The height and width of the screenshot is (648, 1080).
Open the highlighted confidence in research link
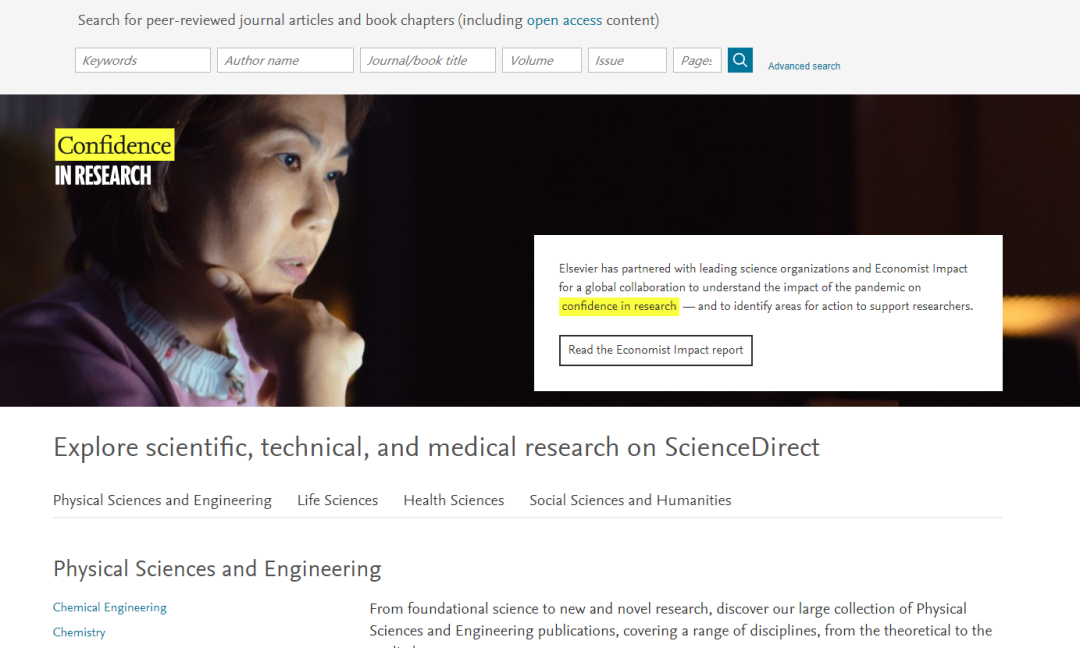coord(619,306)
